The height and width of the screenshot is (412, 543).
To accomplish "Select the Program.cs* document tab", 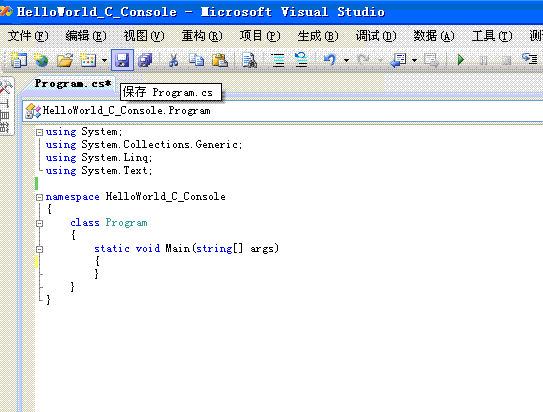I will coord(73,84).
